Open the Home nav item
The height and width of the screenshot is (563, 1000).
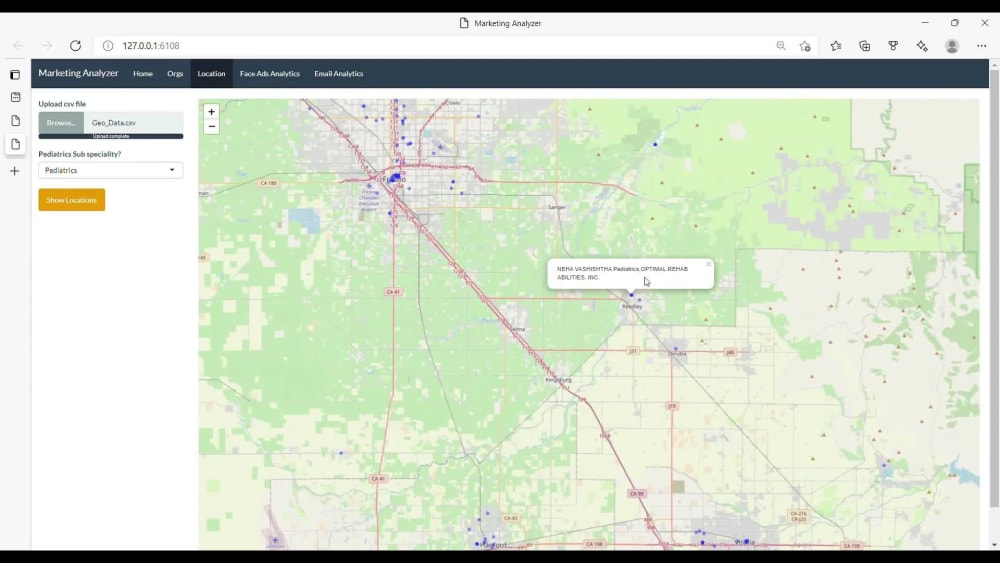[x=143, y=73]
